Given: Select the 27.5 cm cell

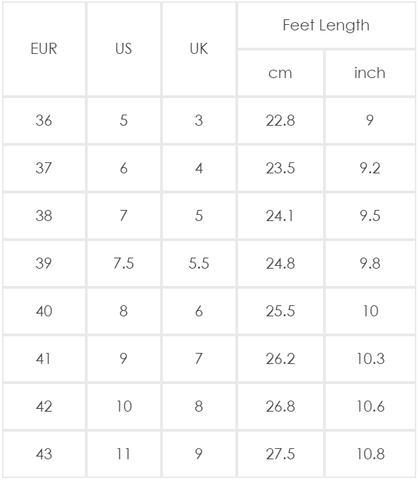Looking at the screenshot, I should (280, 454).
